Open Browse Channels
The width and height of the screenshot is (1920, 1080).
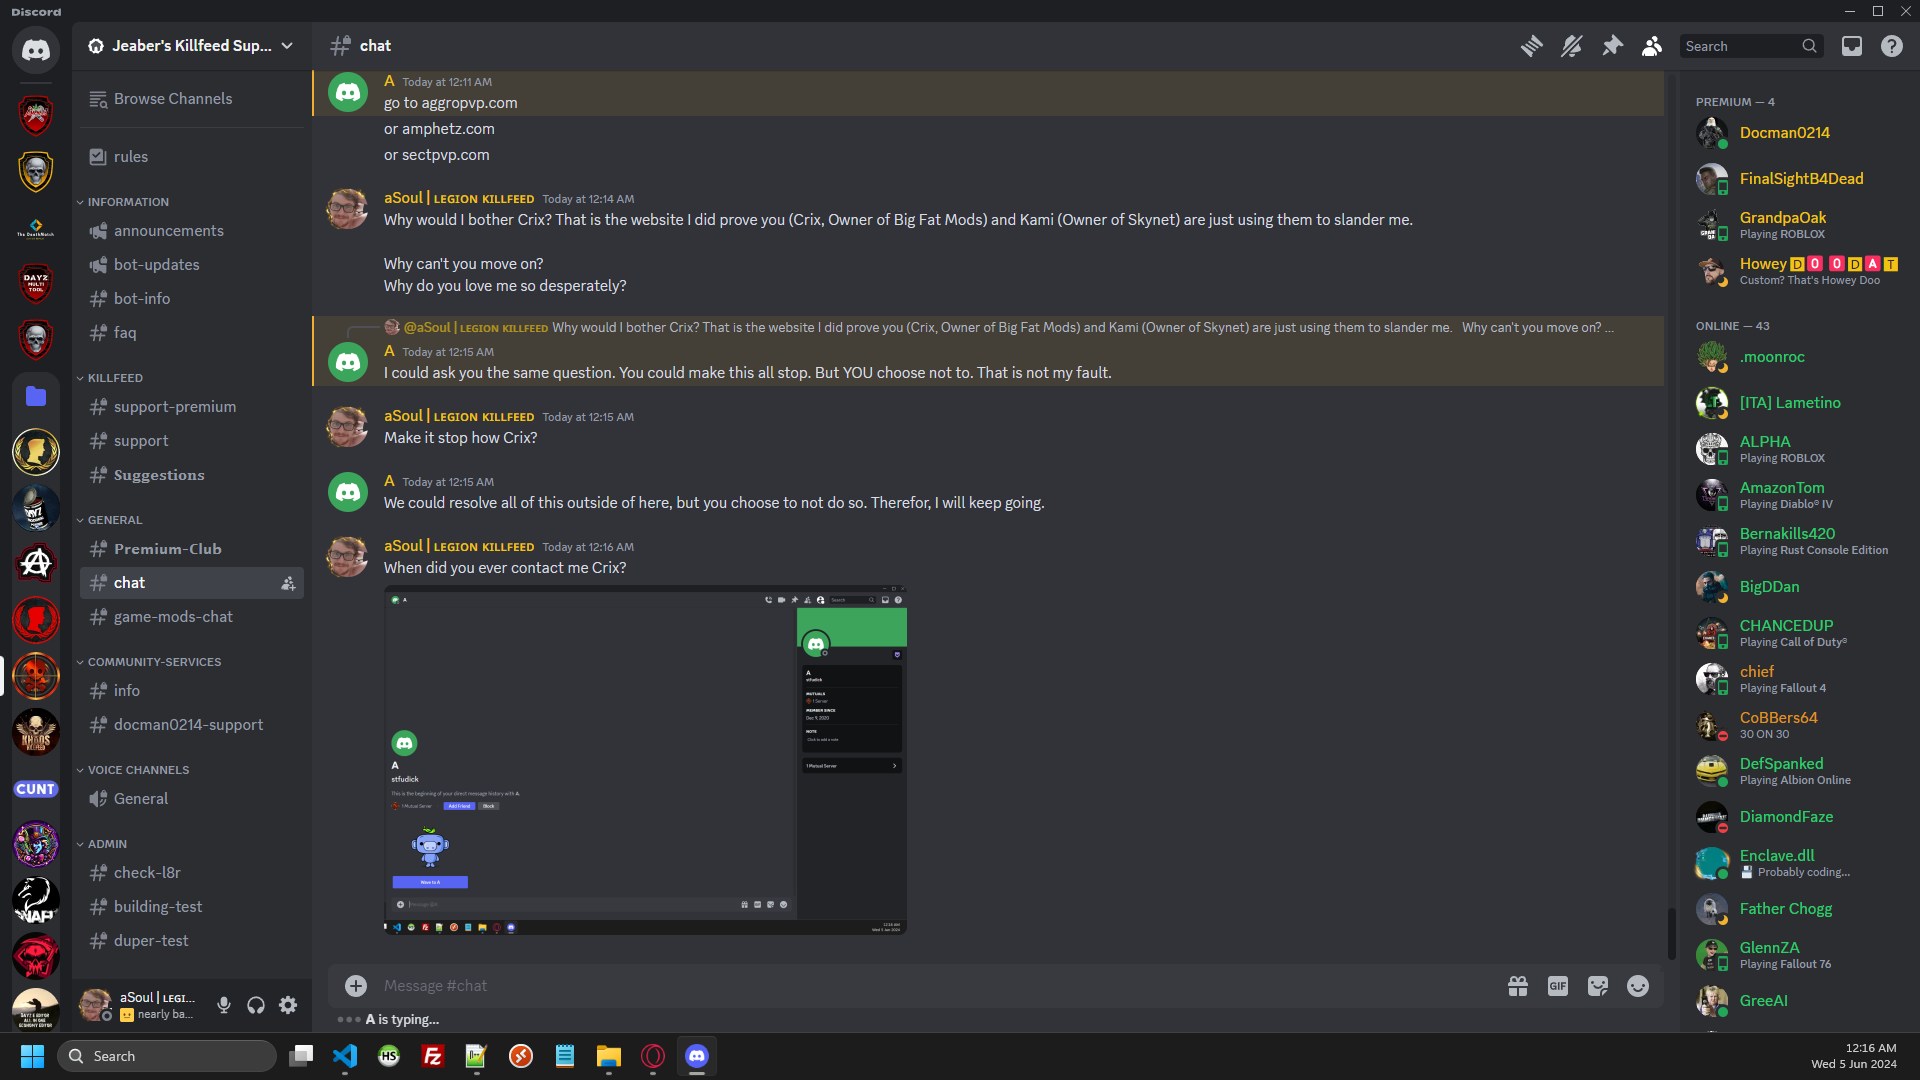(x=192, y=99)
